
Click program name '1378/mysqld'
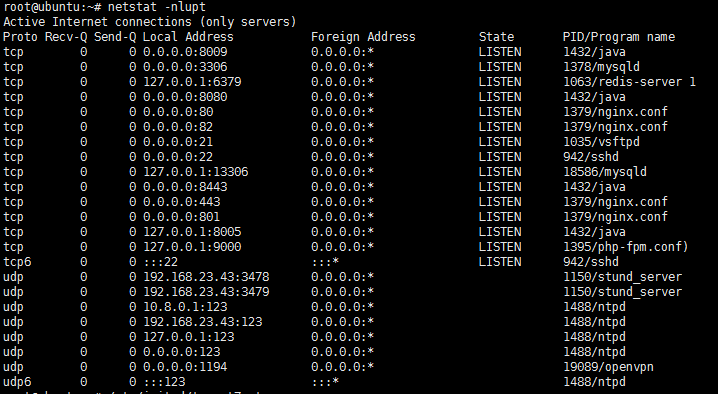(x=601, y=67)
